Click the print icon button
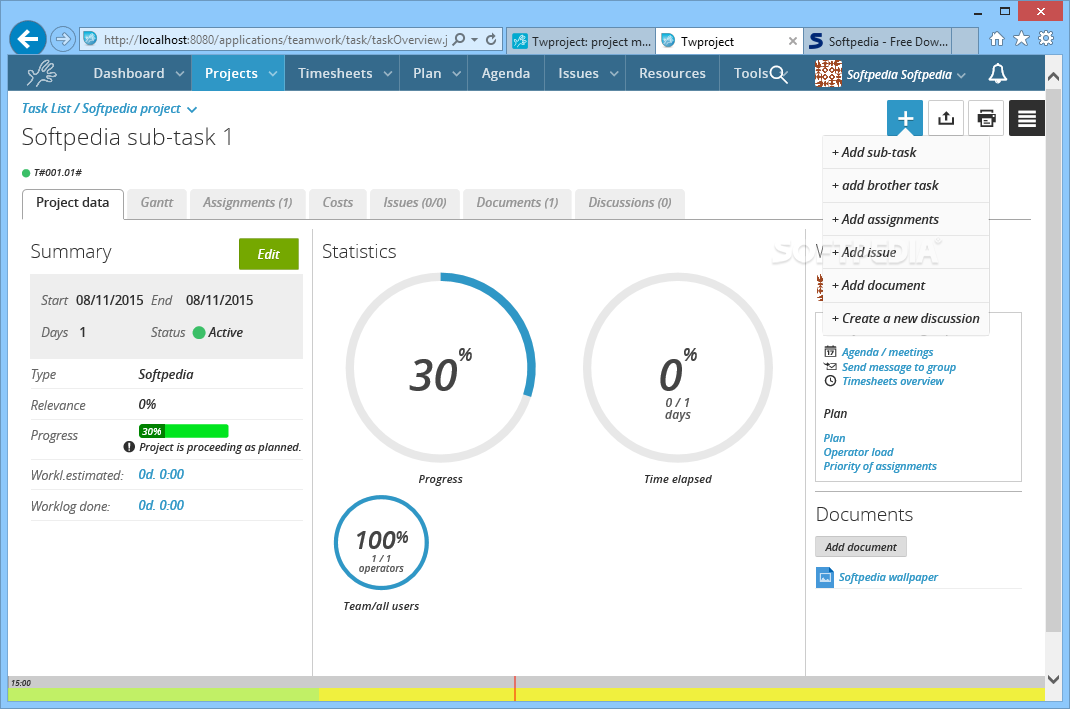 coord(986,118)
